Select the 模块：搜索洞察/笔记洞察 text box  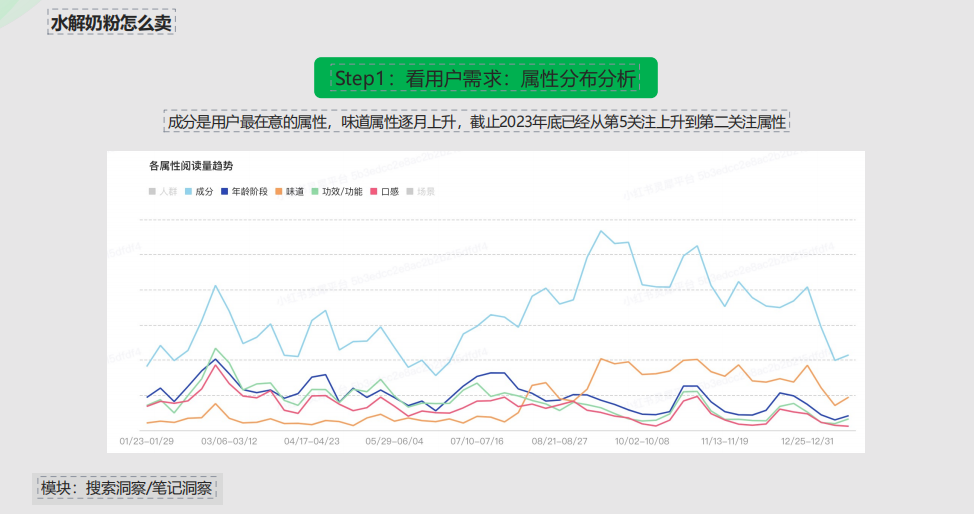[x=127, y=488]
